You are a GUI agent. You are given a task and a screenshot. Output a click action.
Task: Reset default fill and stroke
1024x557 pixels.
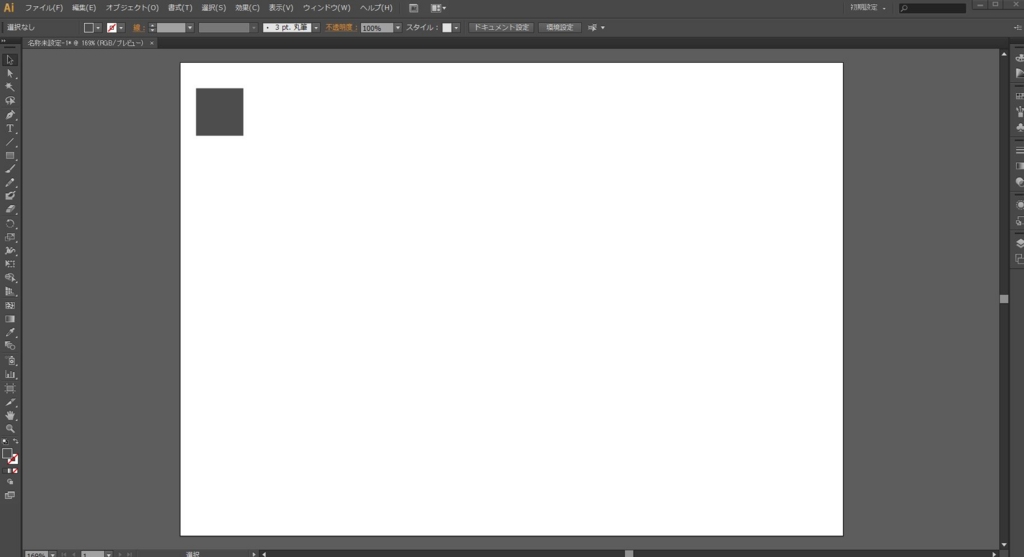pyautogui.click(x=5, y=442)
